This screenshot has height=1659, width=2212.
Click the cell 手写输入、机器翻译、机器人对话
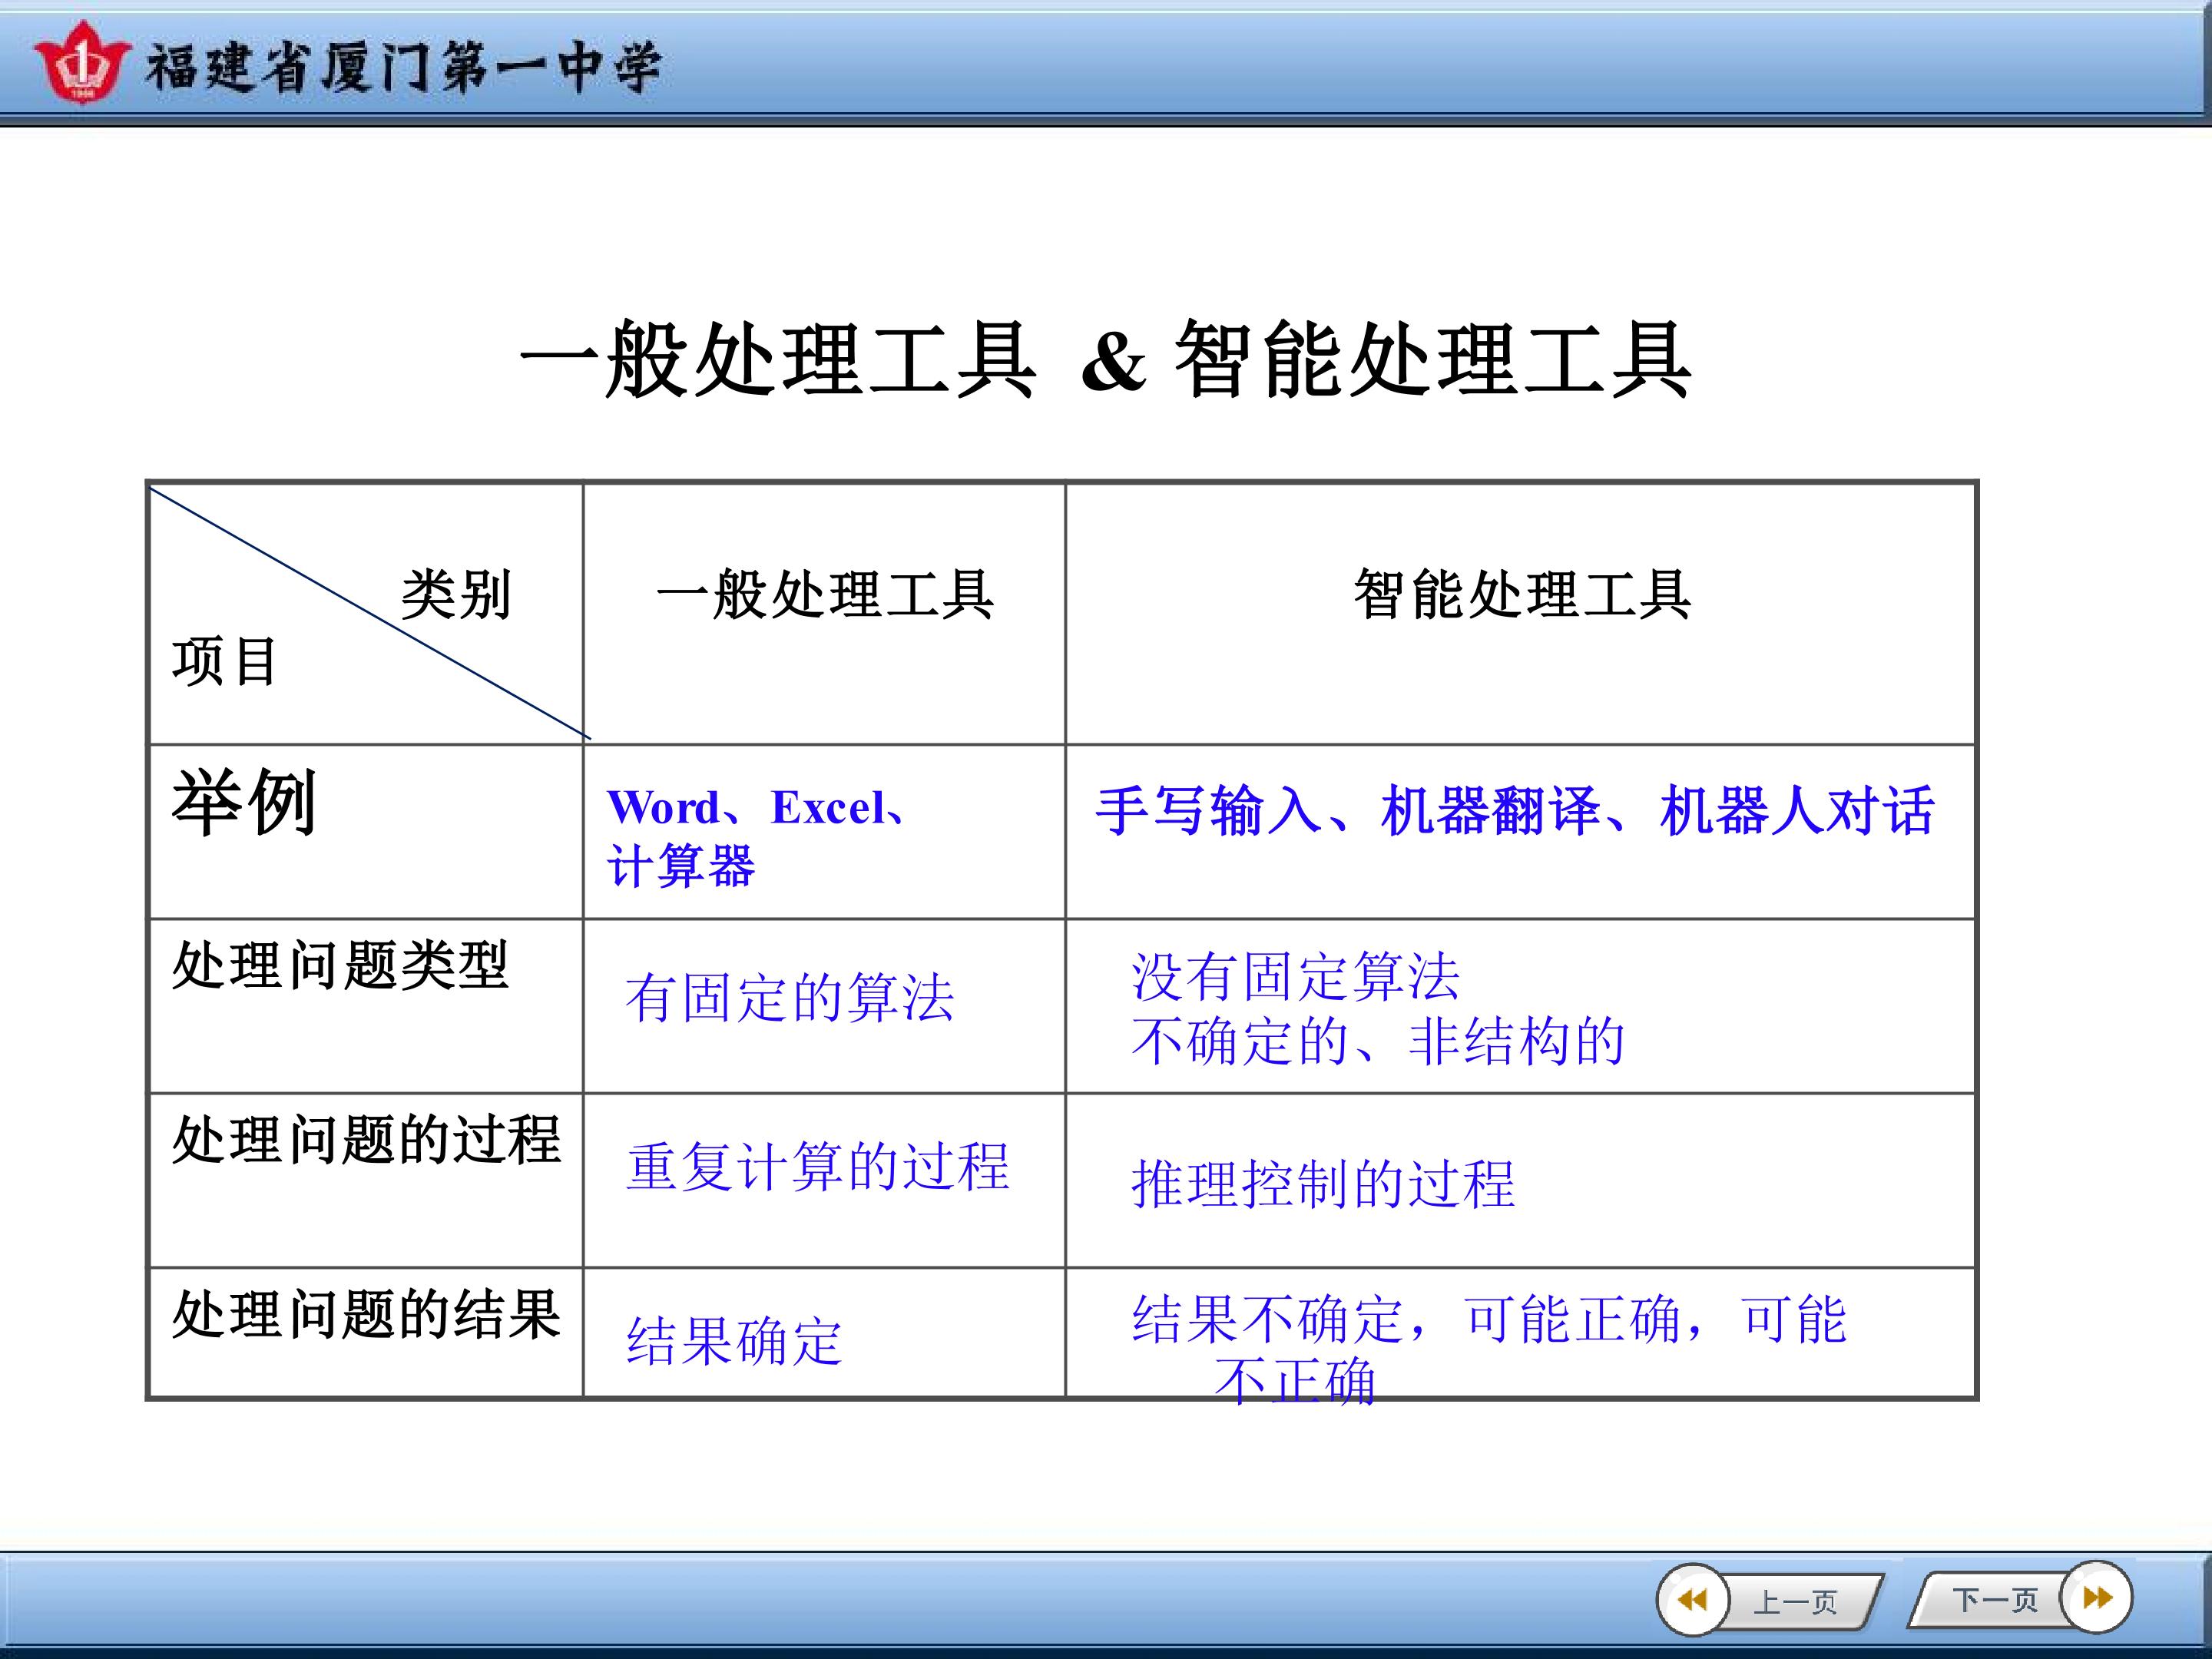1520,832
